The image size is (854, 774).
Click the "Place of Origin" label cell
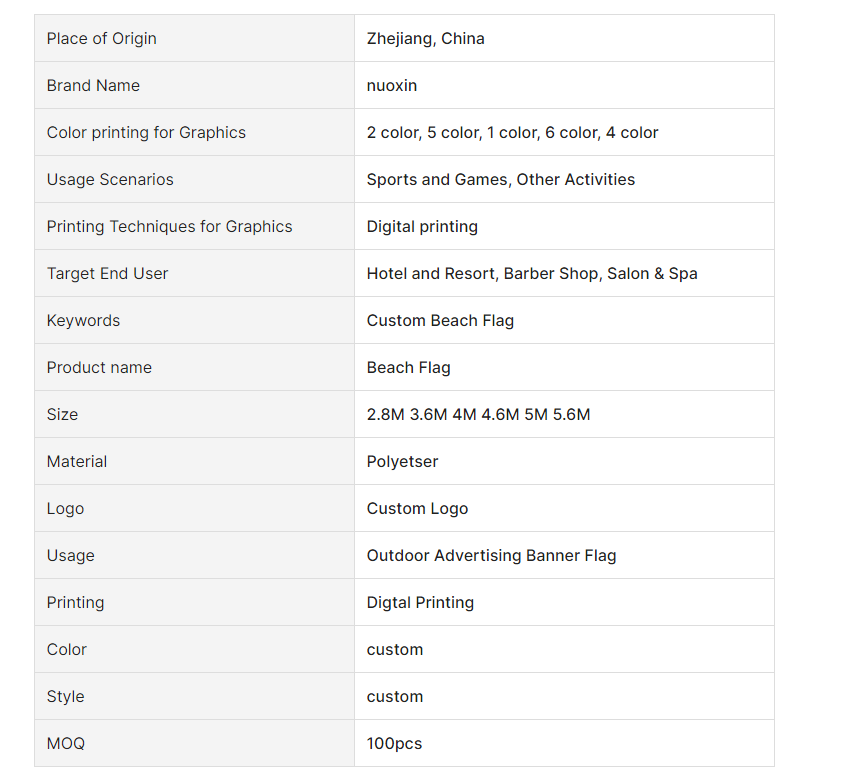(x=101, y=39)
